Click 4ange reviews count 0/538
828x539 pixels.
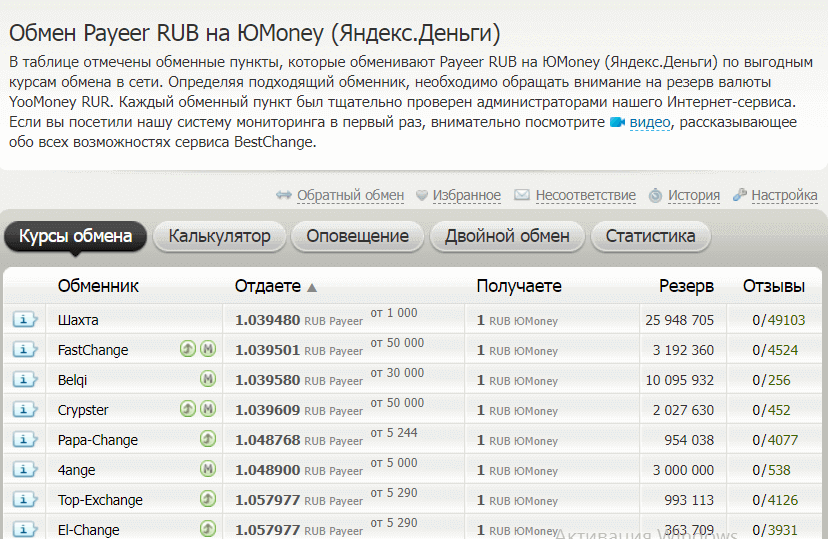point(771,470)
